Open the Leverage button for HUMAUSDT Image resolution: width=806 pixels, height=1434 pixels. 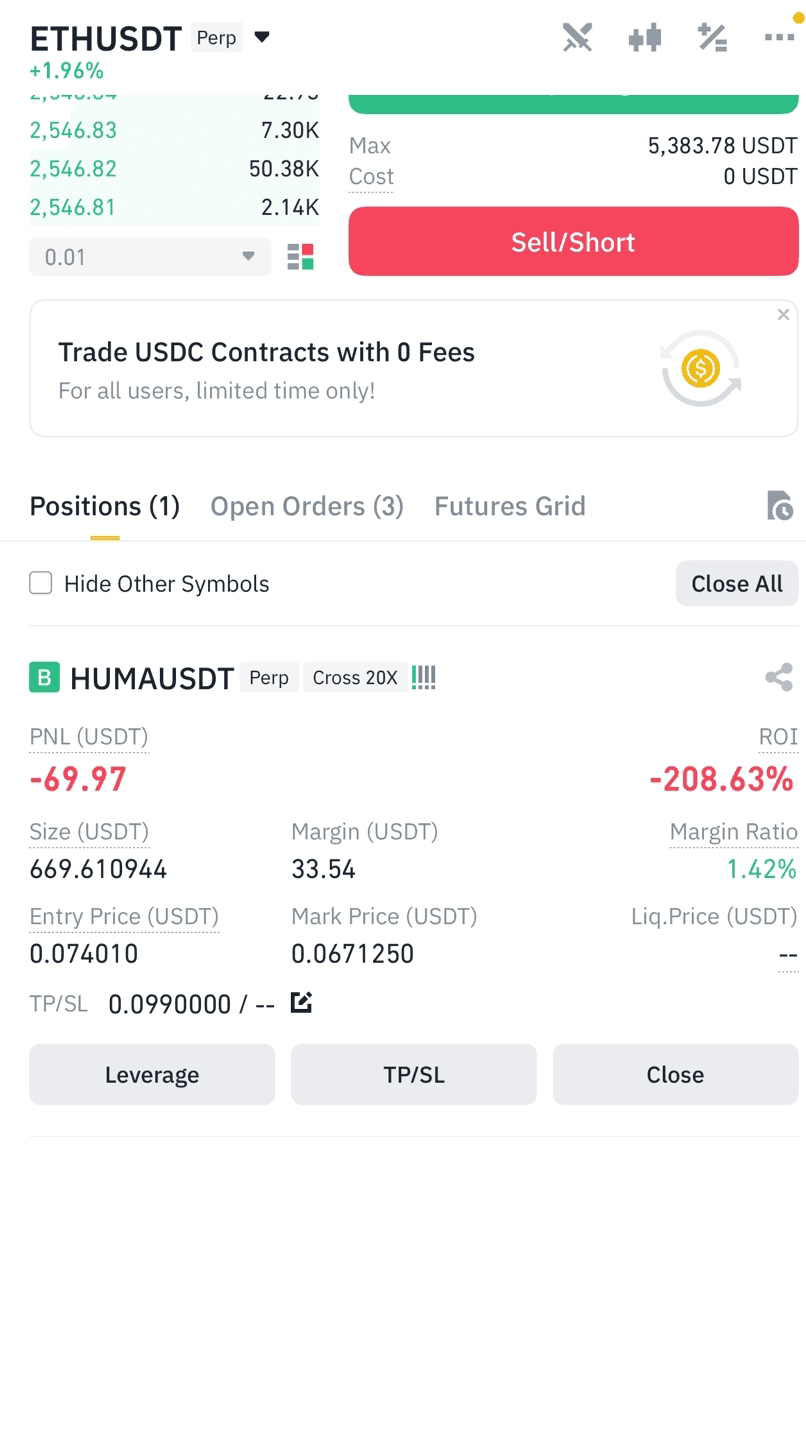point(152,1074)
